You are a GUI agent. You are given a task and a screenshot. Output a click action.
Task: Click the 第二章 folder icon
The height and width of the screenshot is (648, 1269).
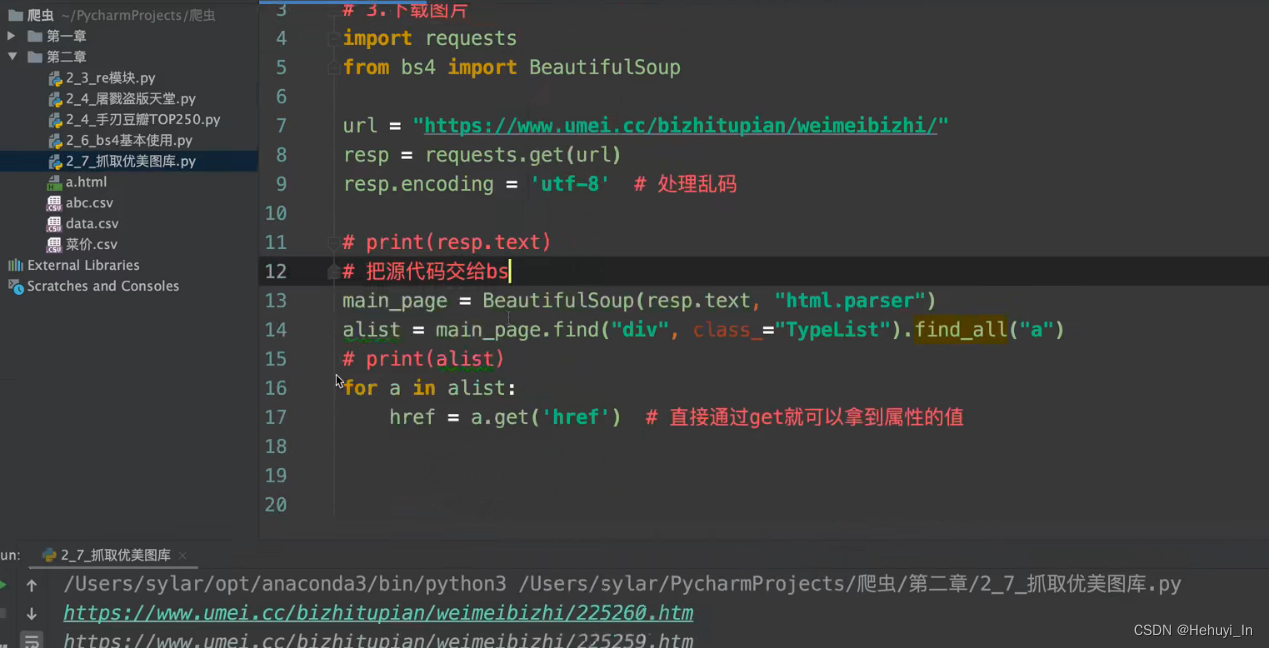[35, 57]
